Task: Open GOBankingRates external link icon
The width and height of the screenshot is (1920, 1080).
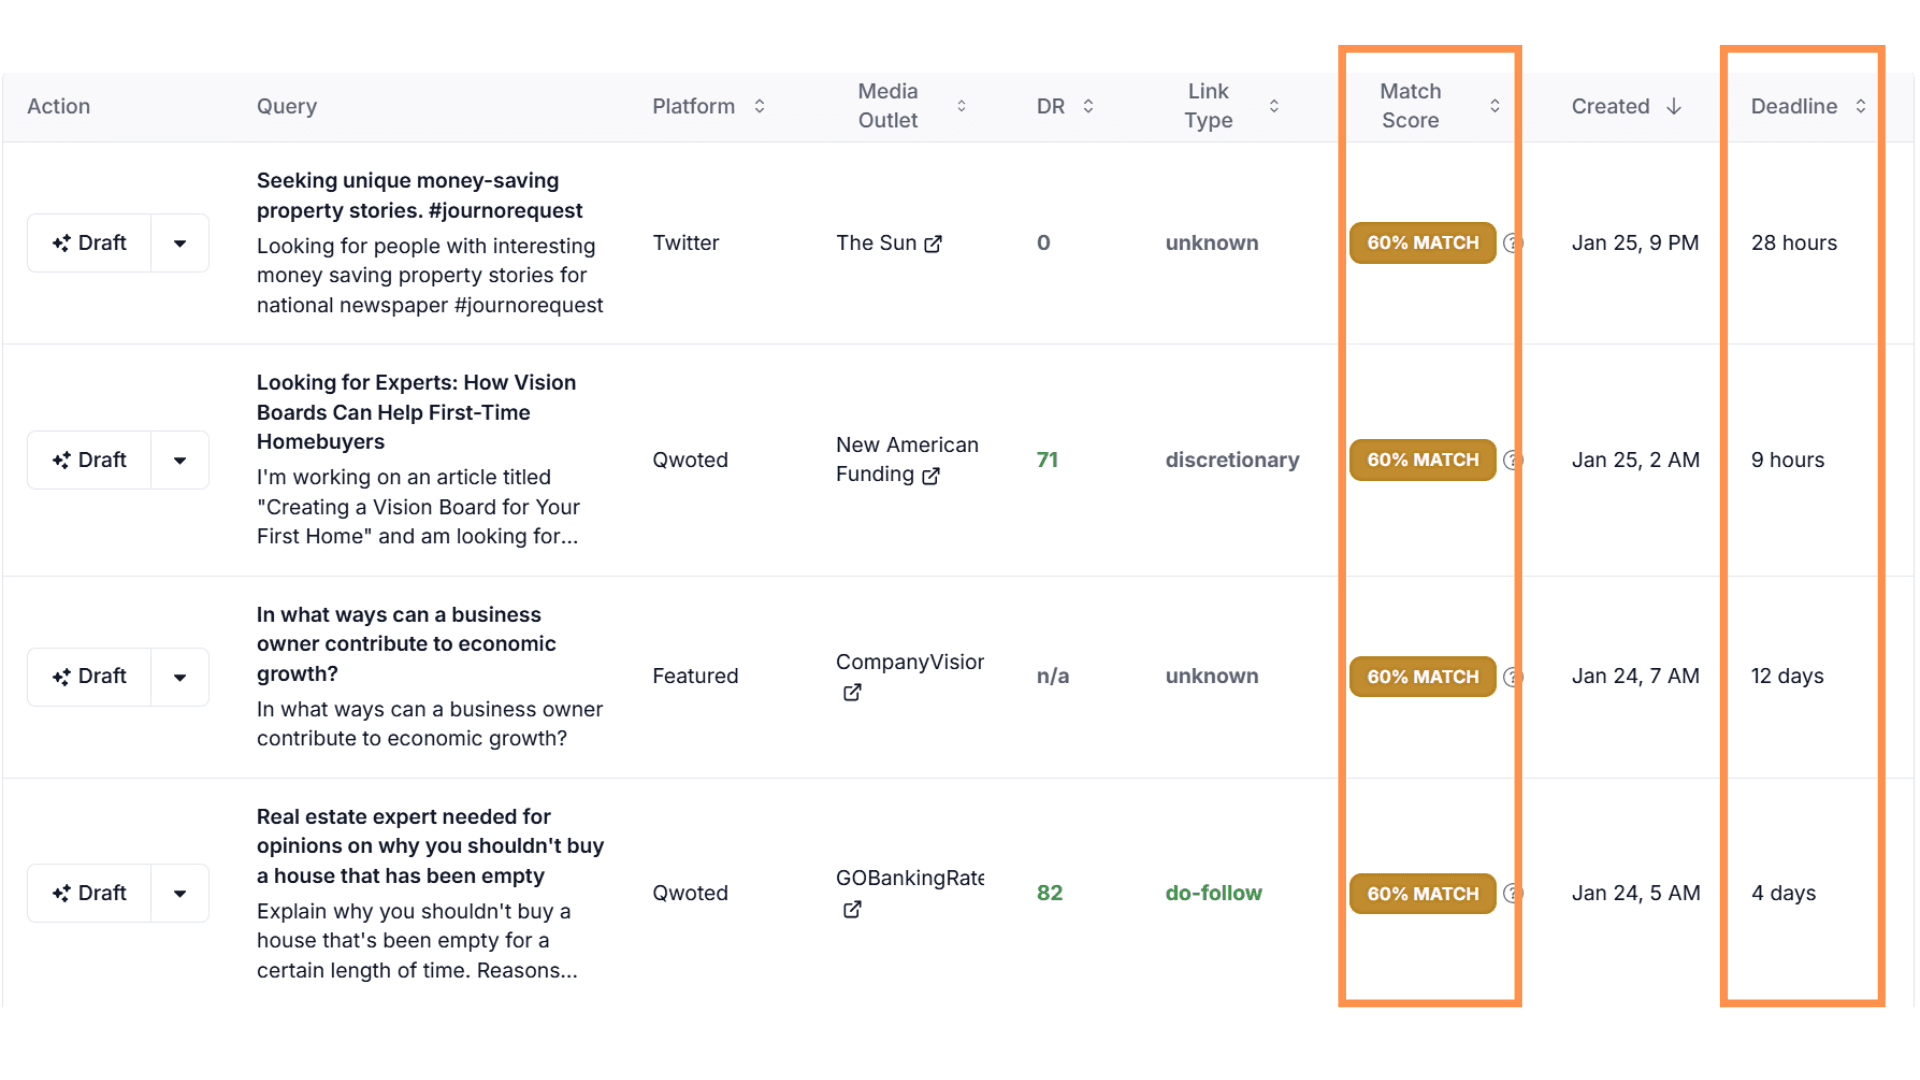Action: click(852, 910)
